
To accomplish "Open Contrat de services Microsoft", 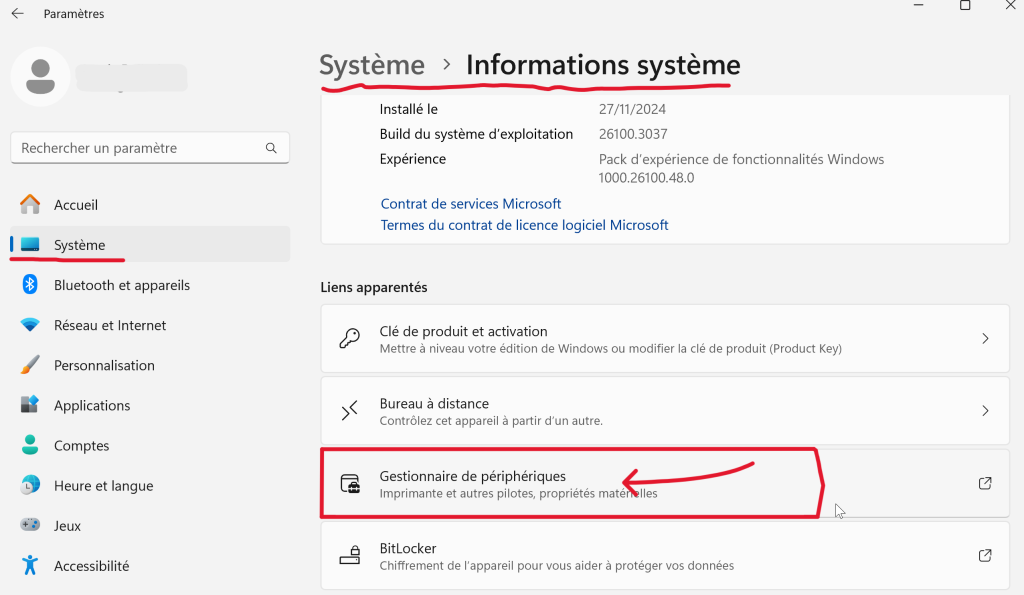I will [471, 203].
